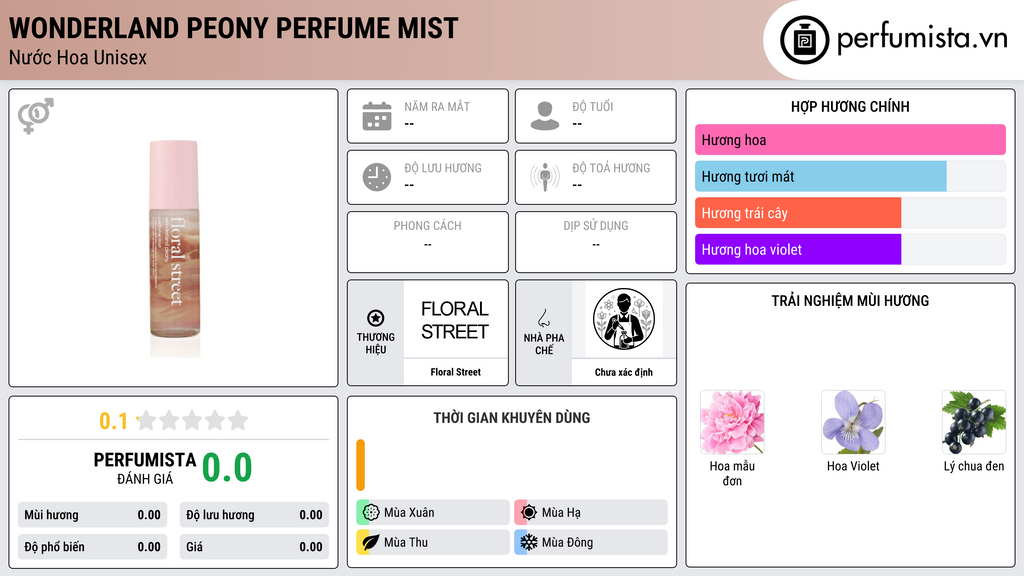Click the Thời gian khuyên dùng heading

pyautogui.click(x=511, y=417)
